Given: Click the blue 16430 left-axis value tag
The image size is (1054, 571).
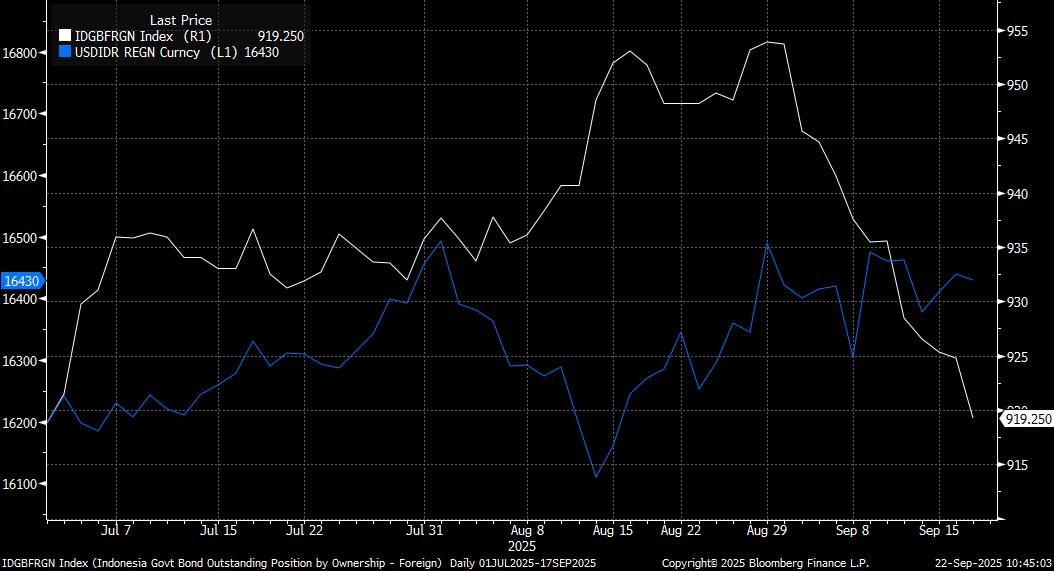Looking at the screenshot, I should [x=21, y=282].
